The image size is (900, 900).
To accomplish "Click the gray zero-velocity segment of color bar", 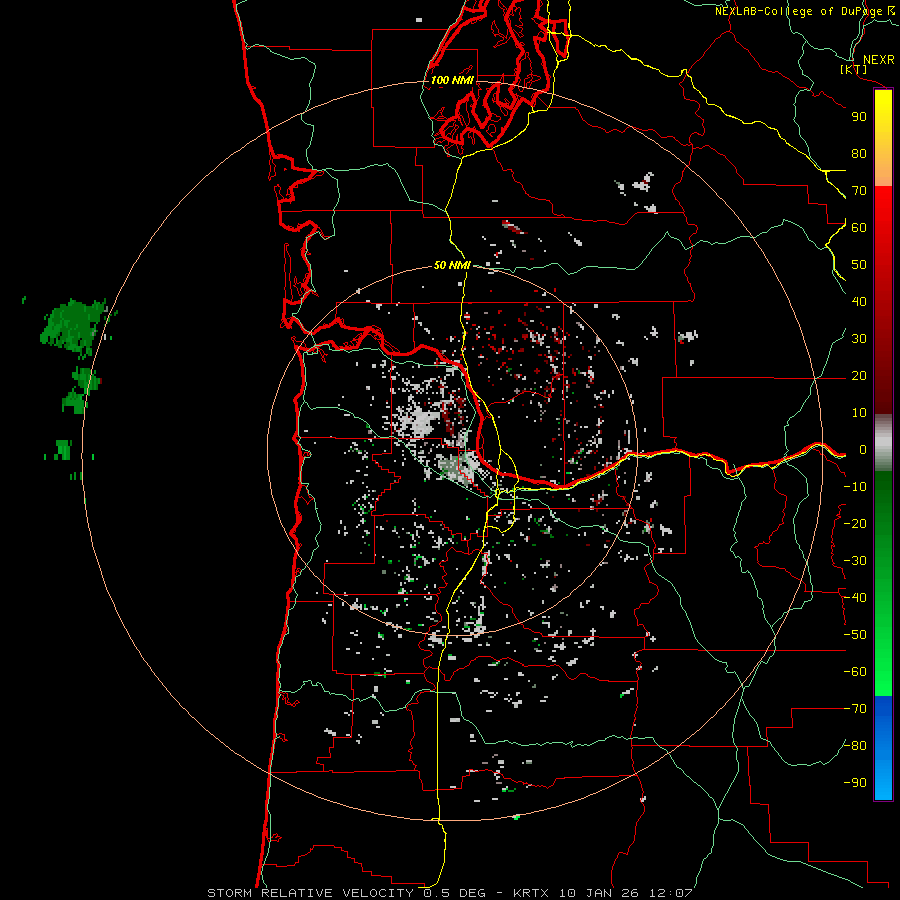I will click(883, 443).
